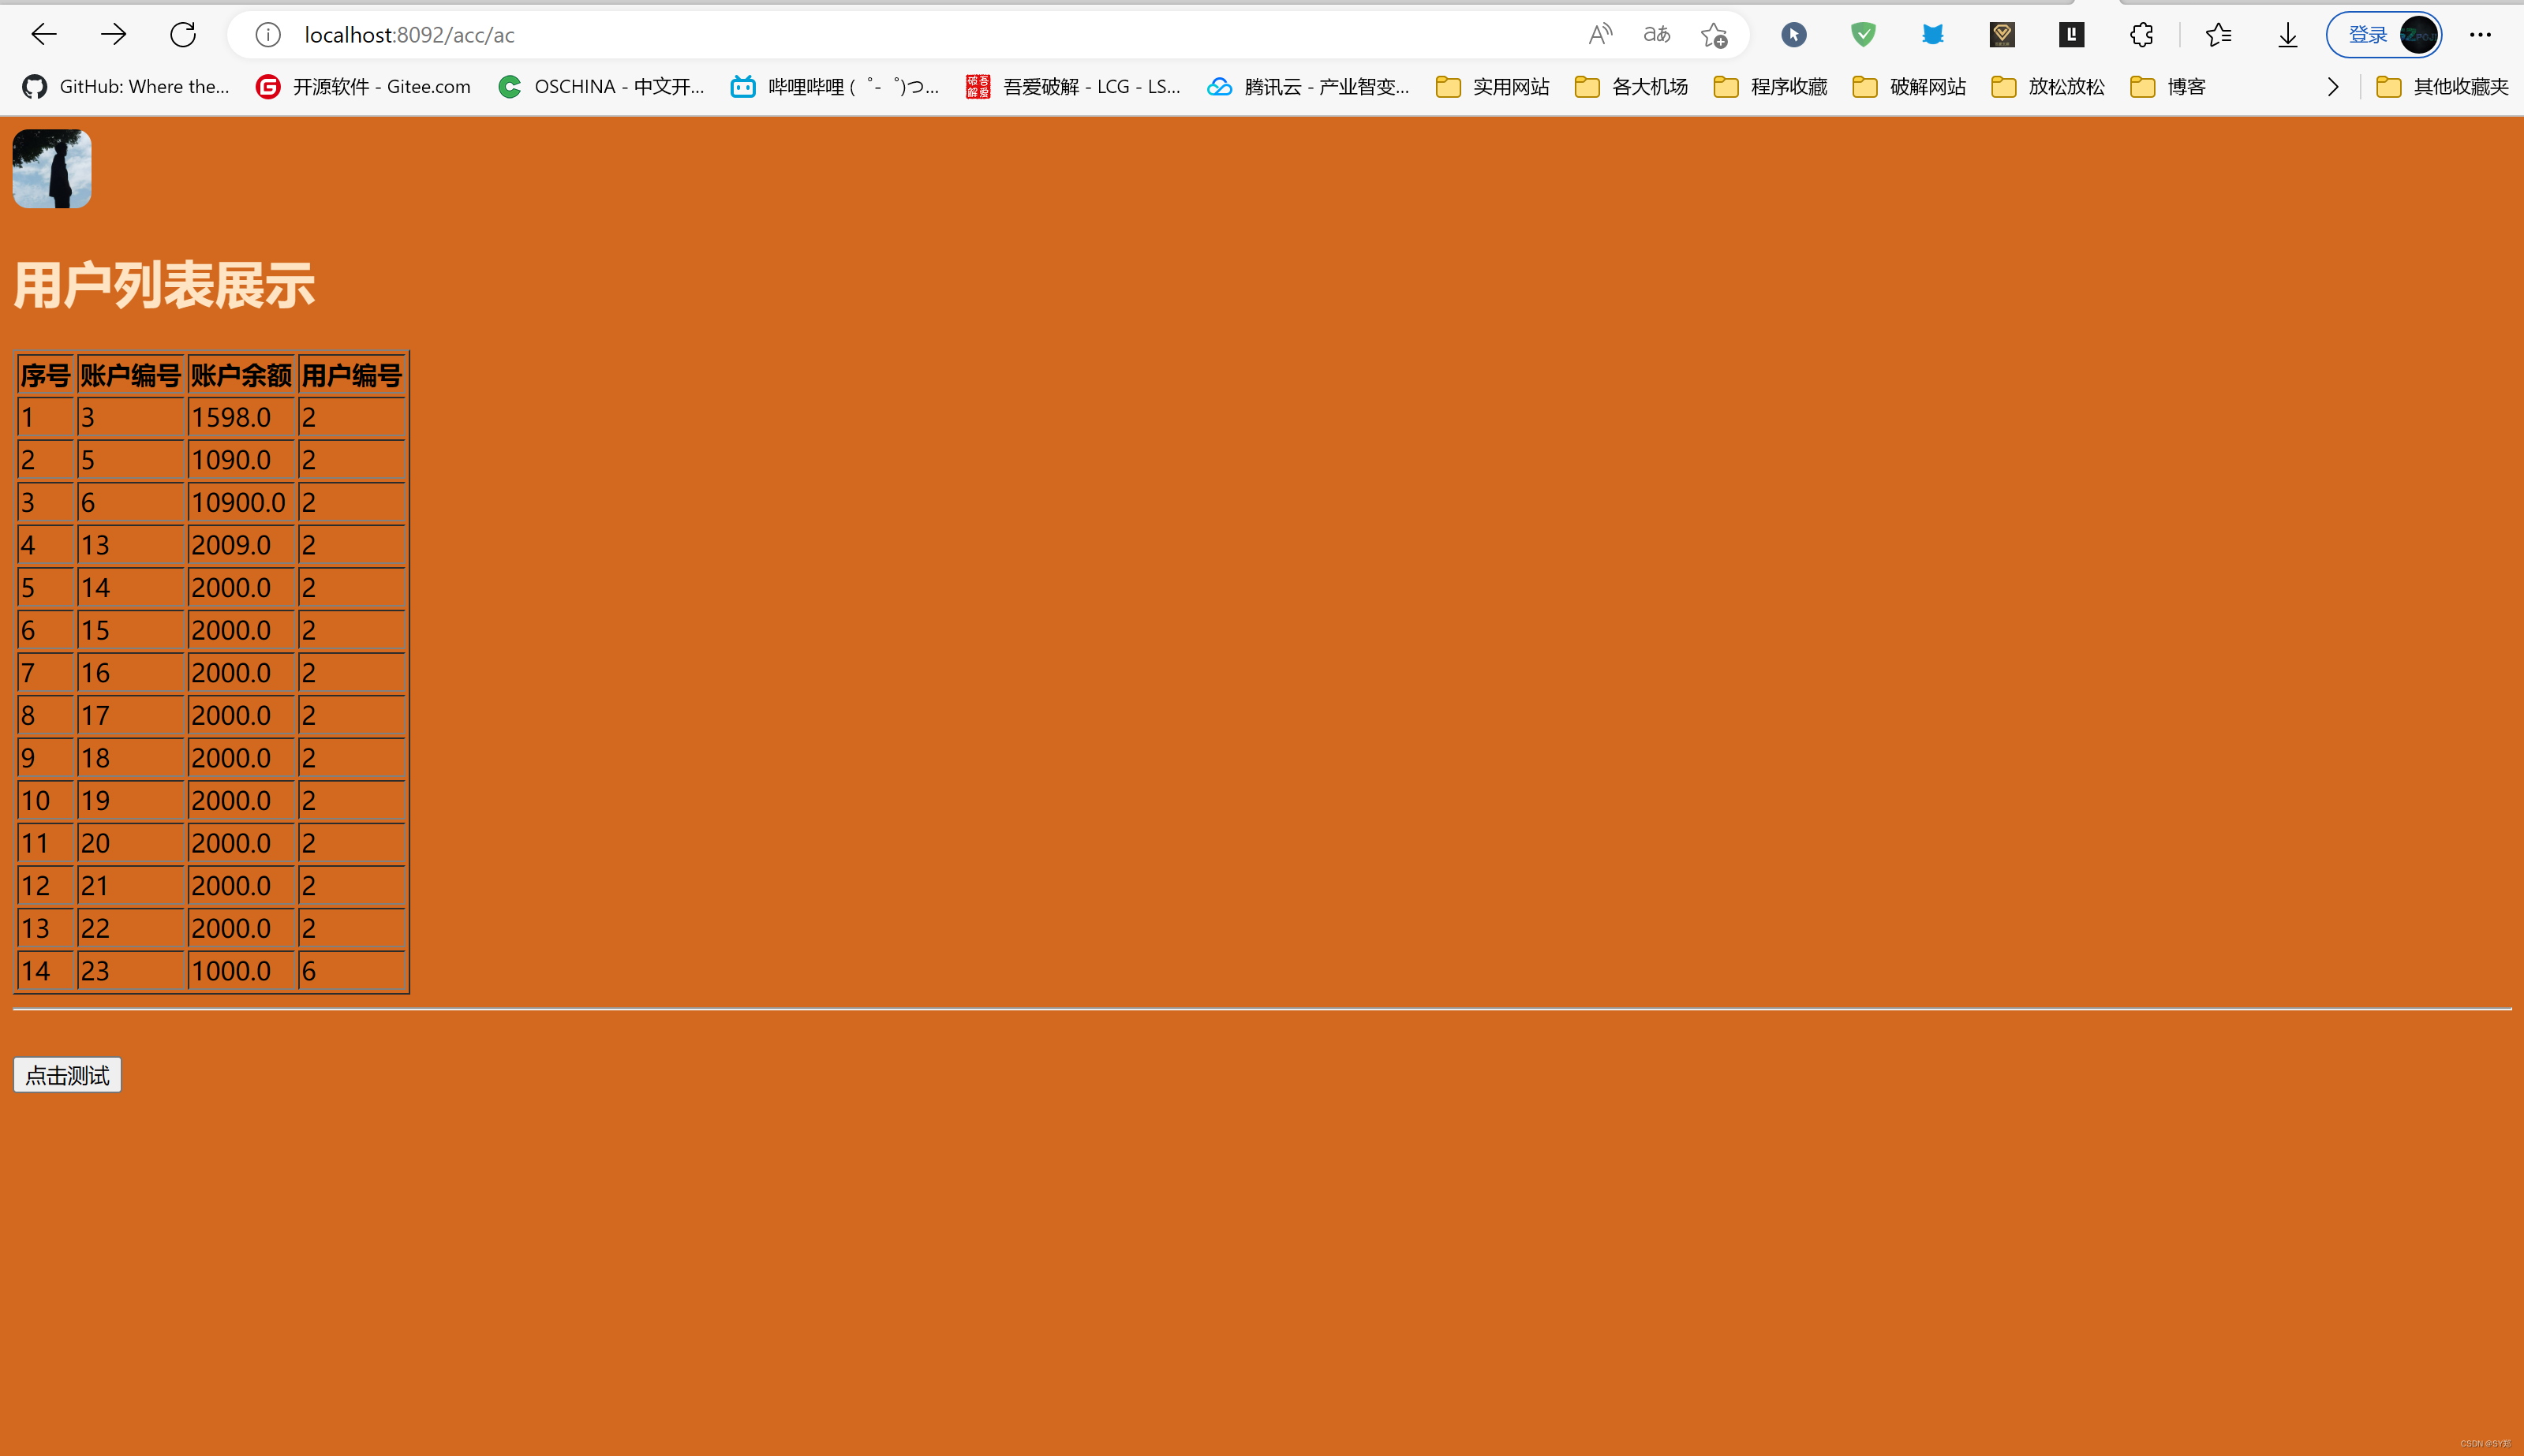2524x1456 pixels.
Task: Click the AdGuard extension shield icon
Action: click(1863, 34)
